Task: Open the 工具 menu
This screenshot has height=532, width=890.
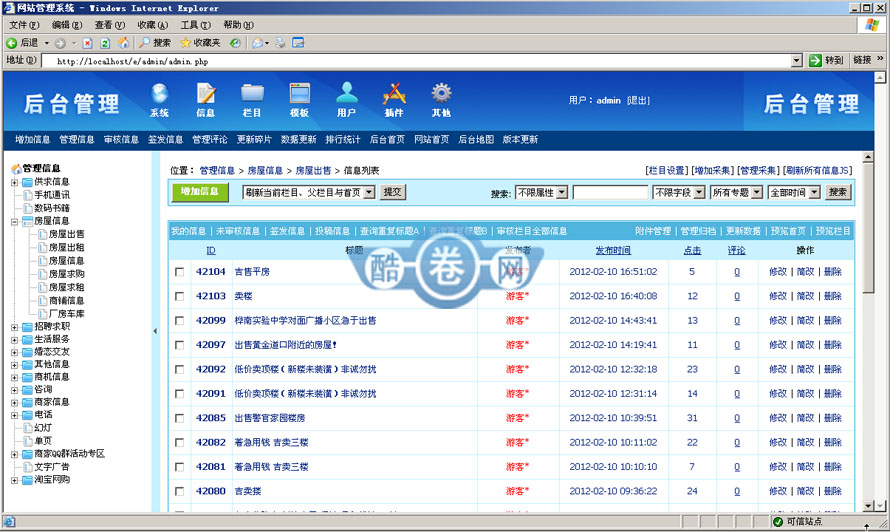Action: 195,25
